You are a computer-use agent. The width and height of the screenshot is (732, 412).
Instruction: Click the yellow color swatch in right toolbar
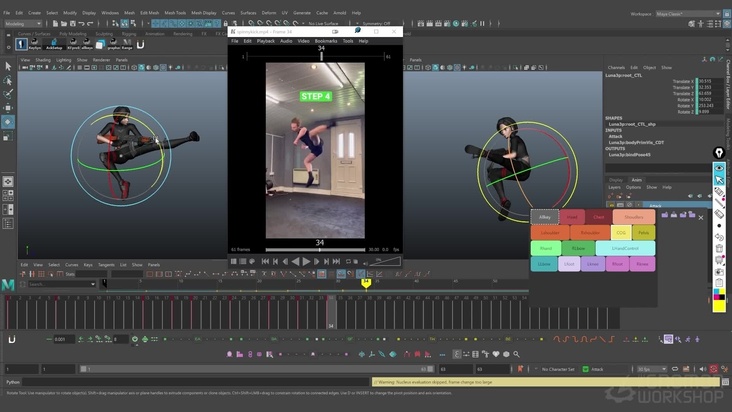point(719,306)
